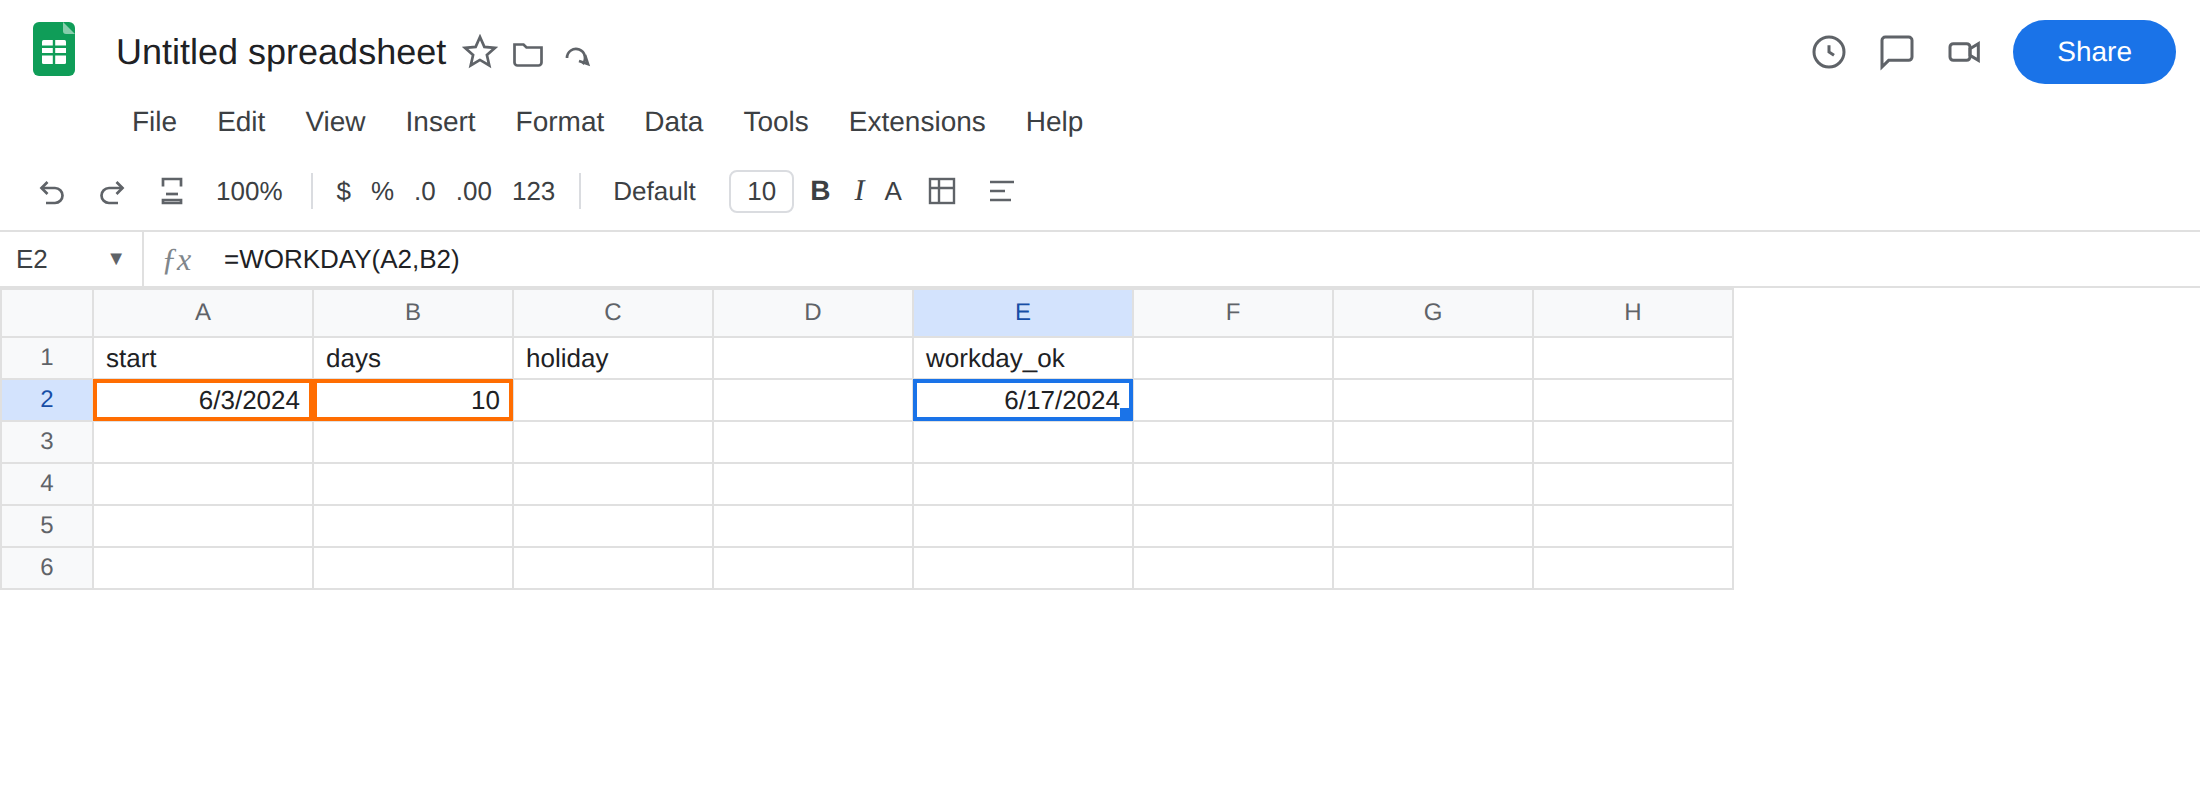Viewport: 2200px width, 800px height.
Task: Select the workday_ok header cell
Action: 1023,358
